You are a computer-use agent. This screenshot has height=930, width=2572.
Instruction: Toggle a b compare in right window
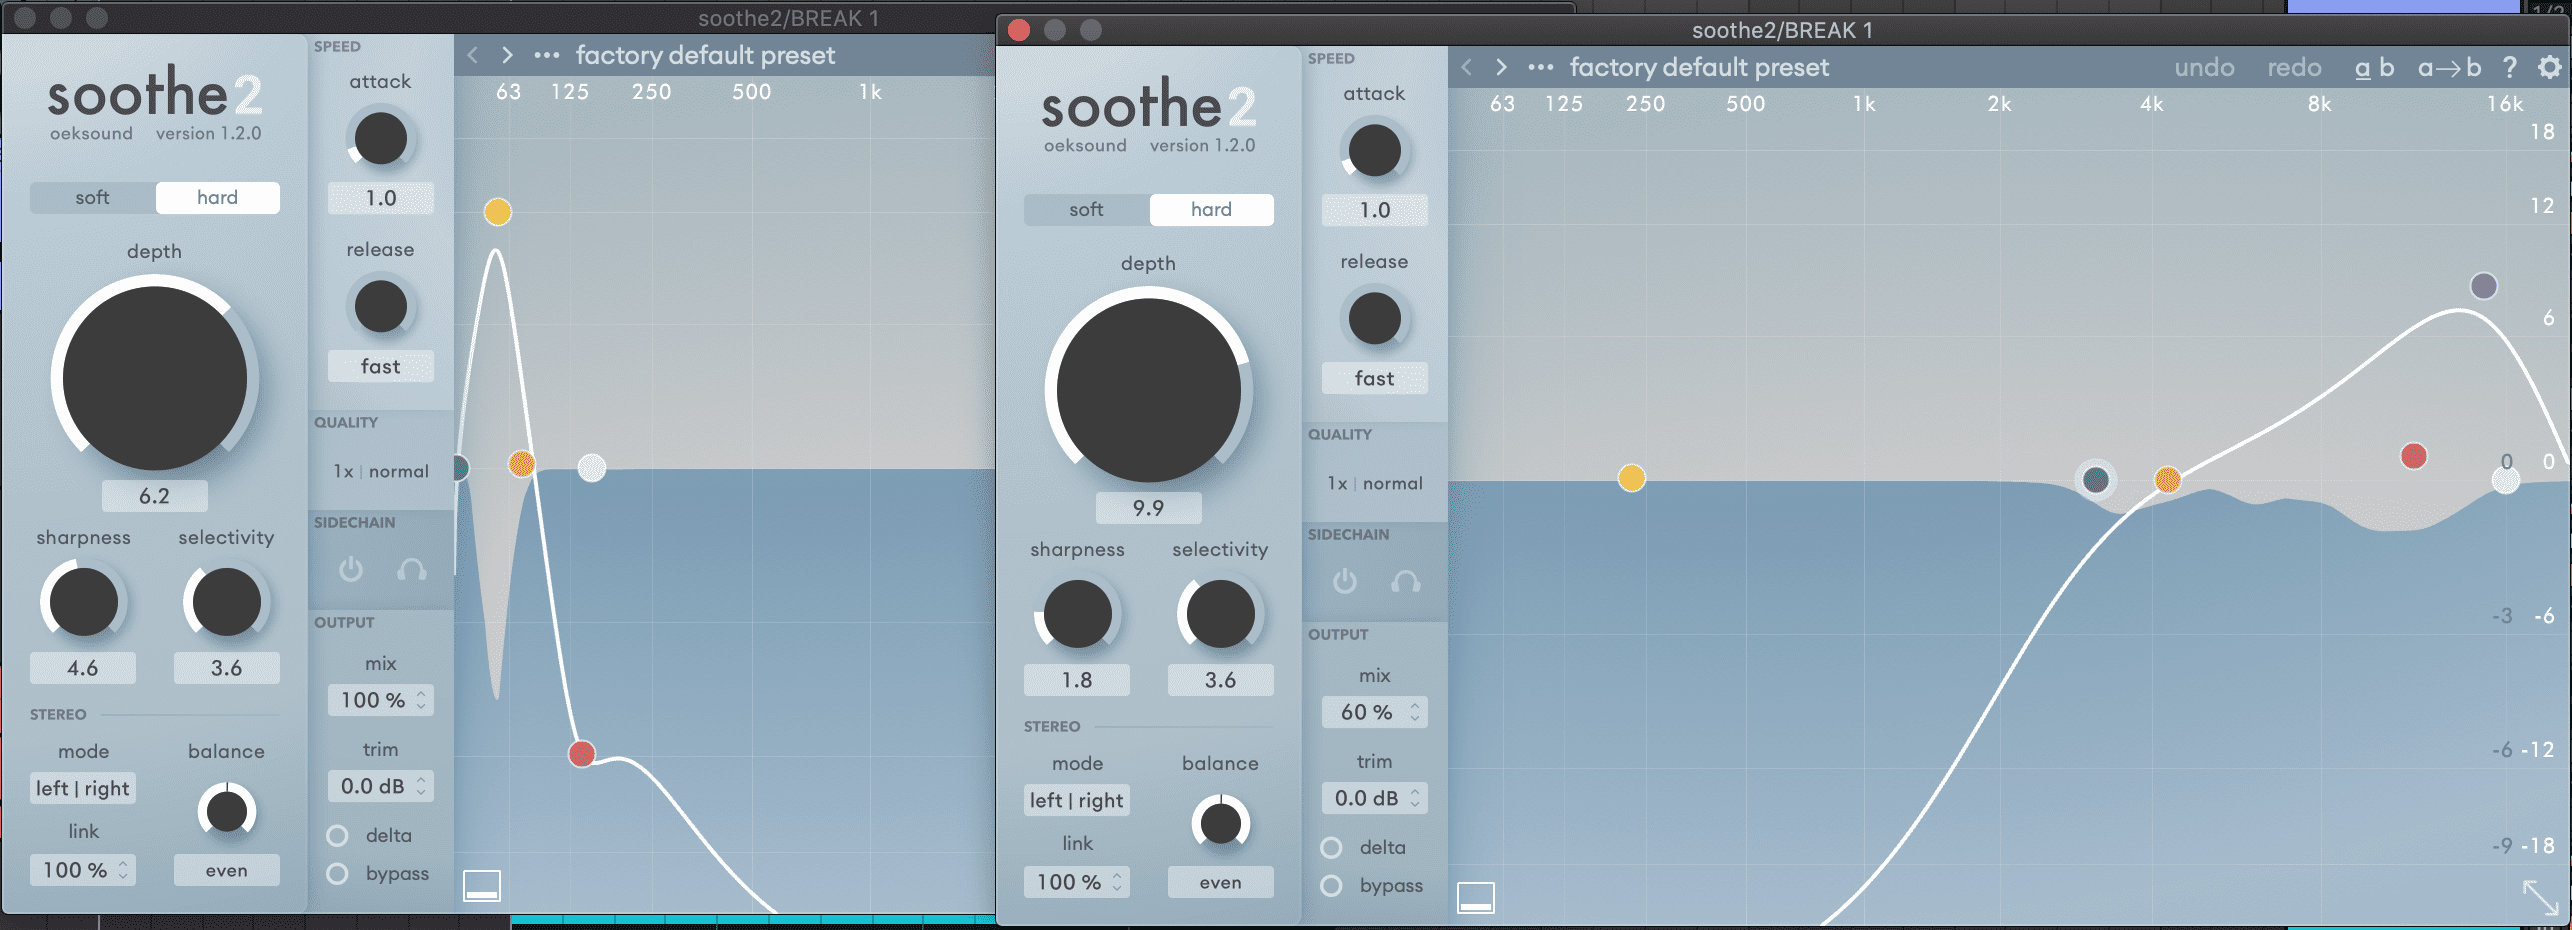[x=2374, y=67]
